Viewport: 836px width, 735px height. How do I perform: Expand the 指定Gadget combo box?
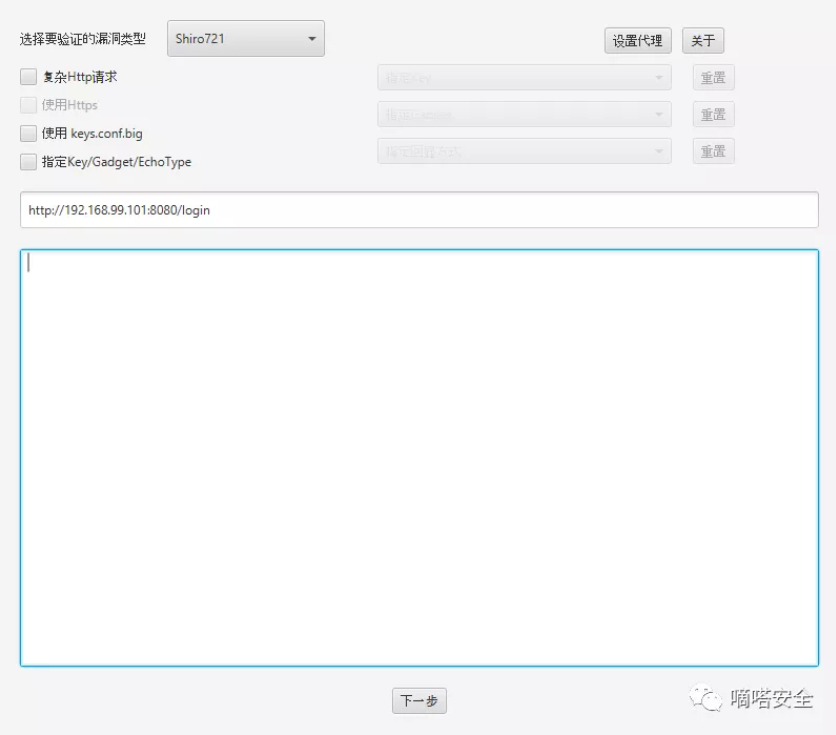tap(524, 115)
